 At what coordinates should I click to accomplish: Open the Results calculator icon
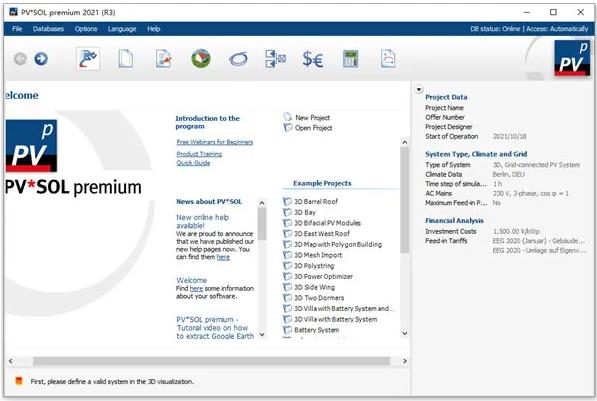[350, 59]
